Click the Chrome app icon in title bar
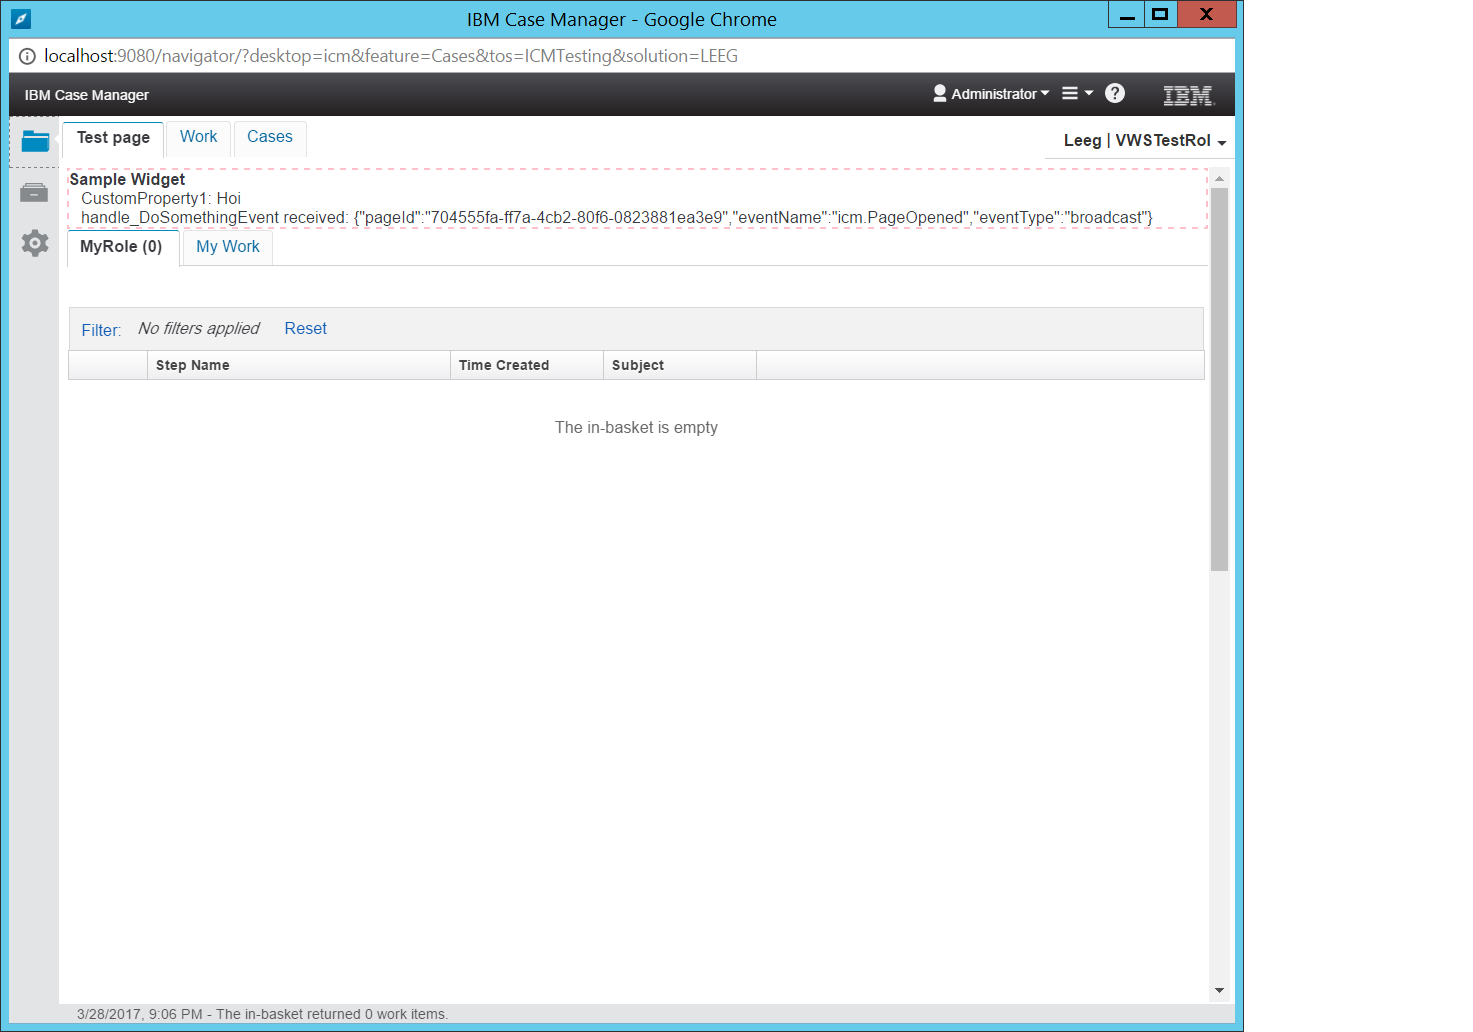This screenshot has width=1473, height=1032. (x=21, y=18)
